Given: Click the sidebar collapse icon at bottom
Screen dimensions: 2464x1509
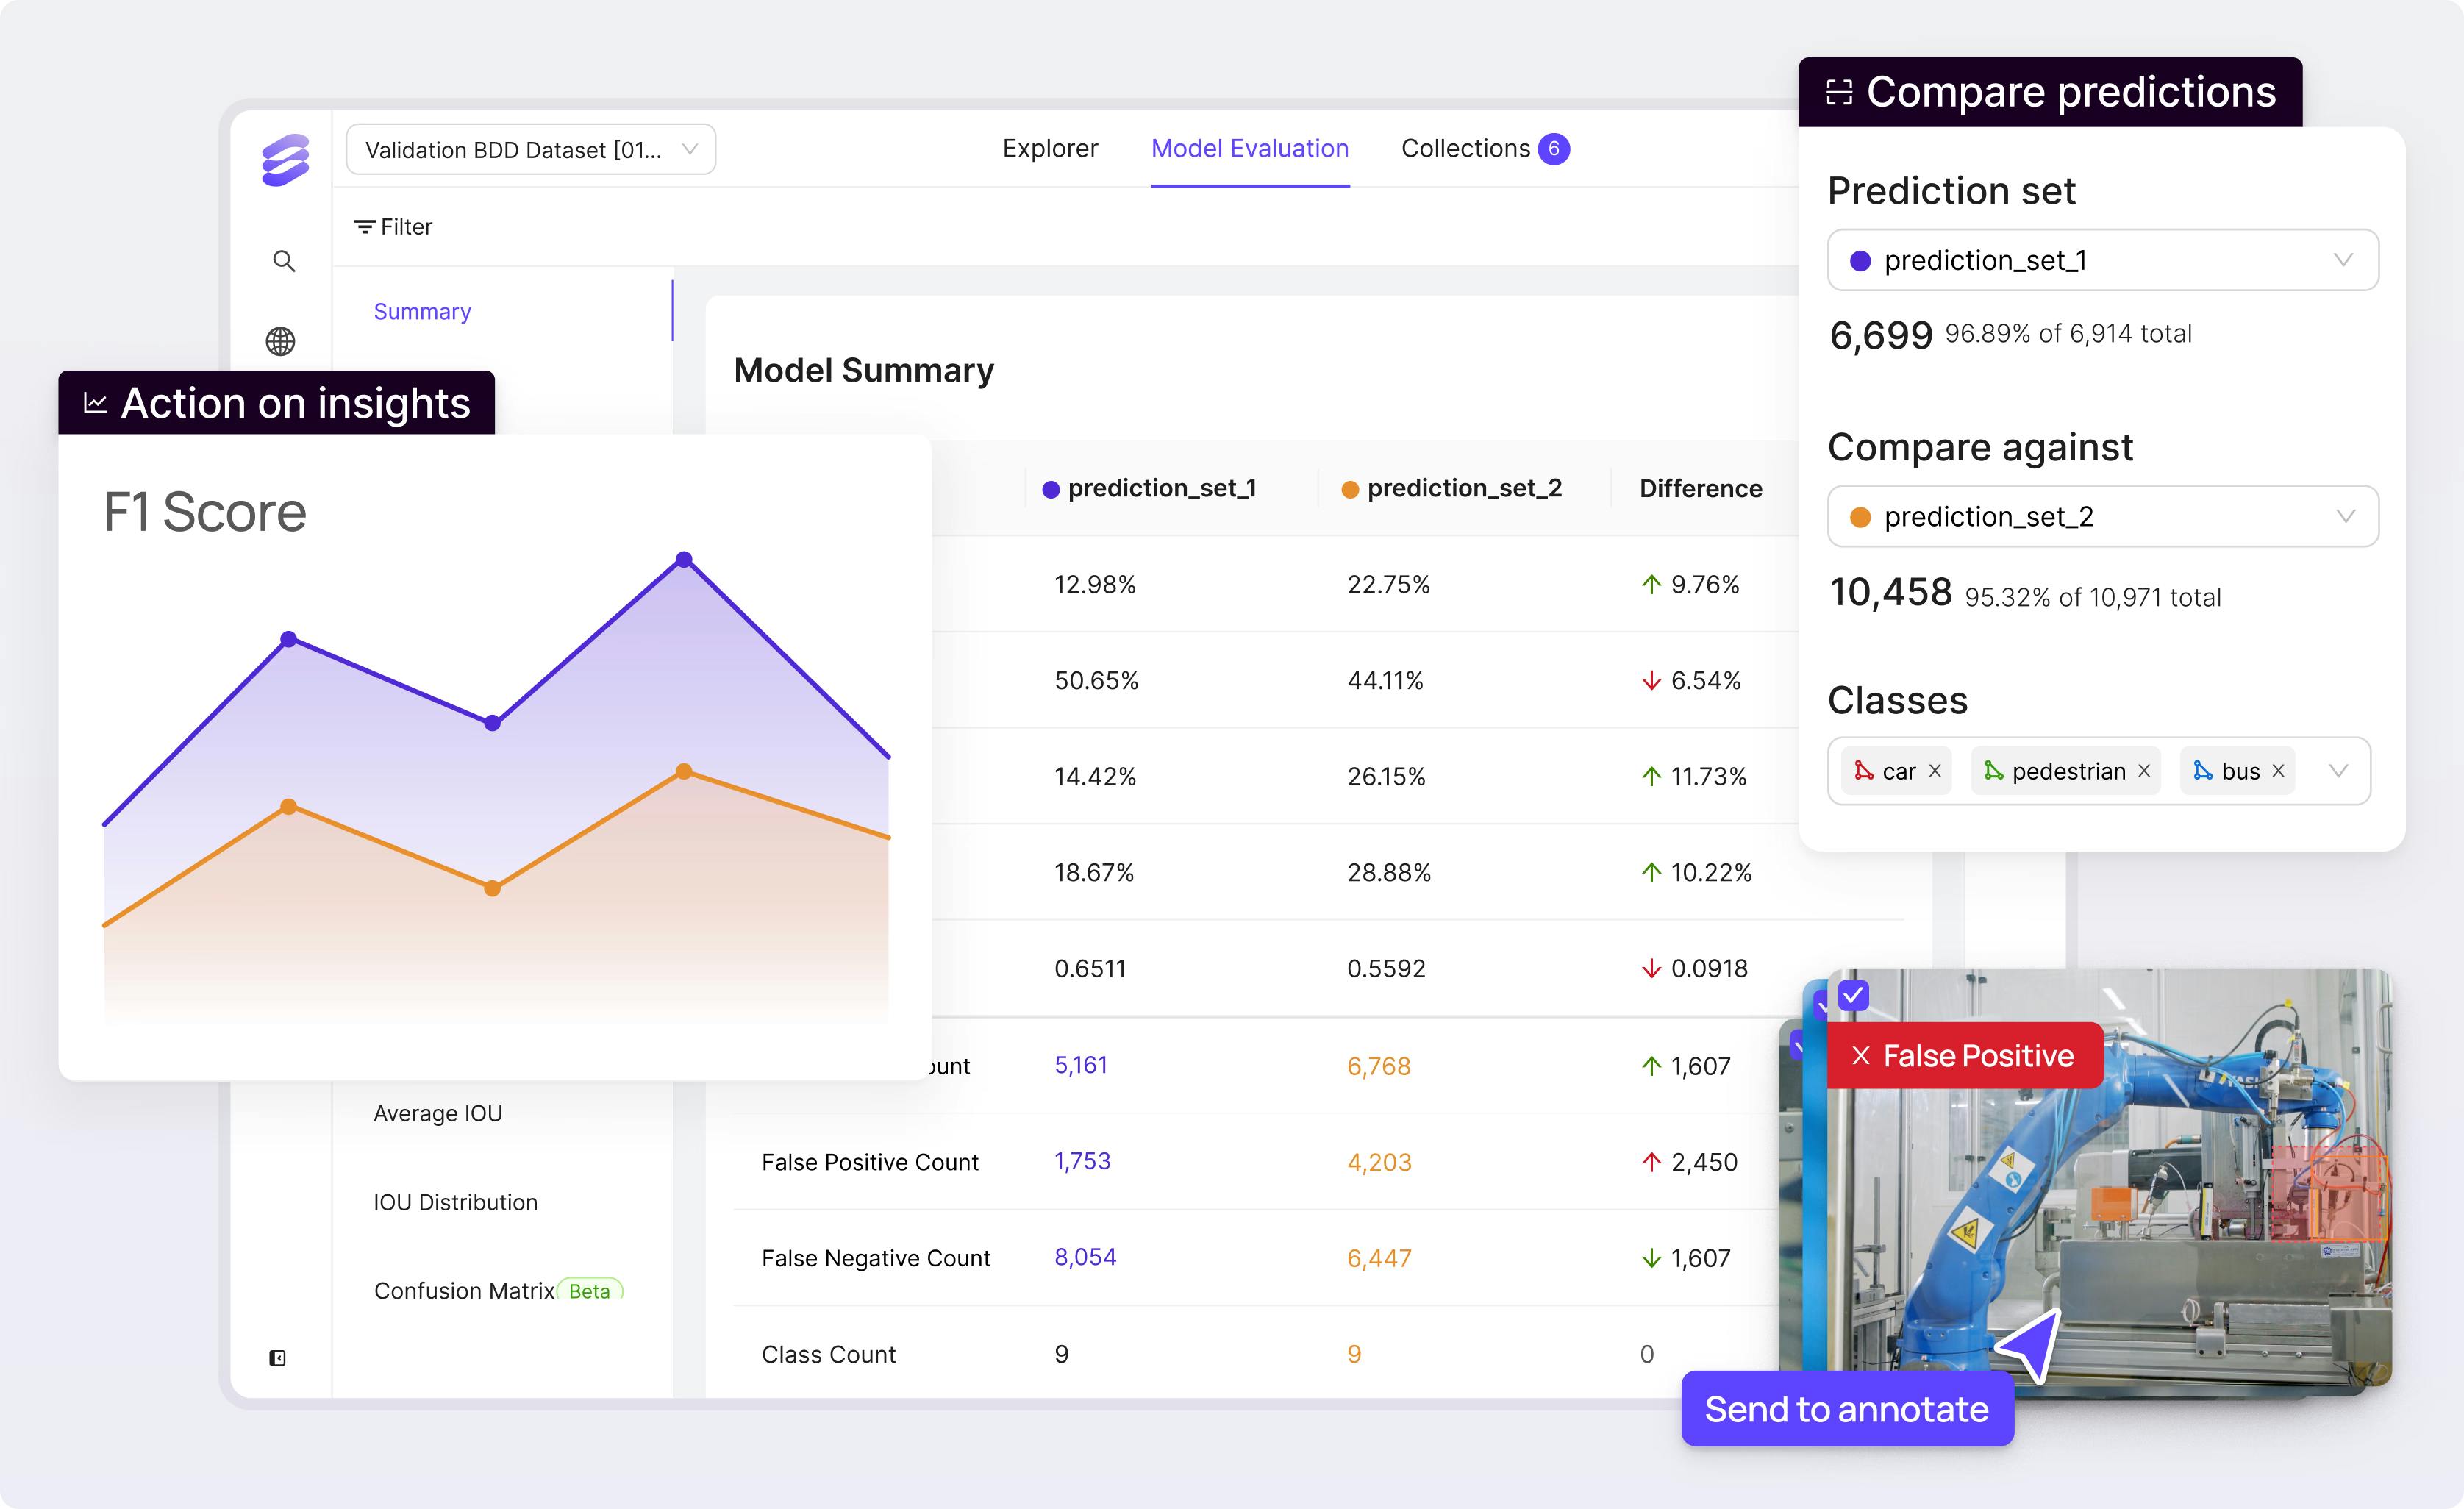Looking at the screenshot, I should coord(277,1357).
